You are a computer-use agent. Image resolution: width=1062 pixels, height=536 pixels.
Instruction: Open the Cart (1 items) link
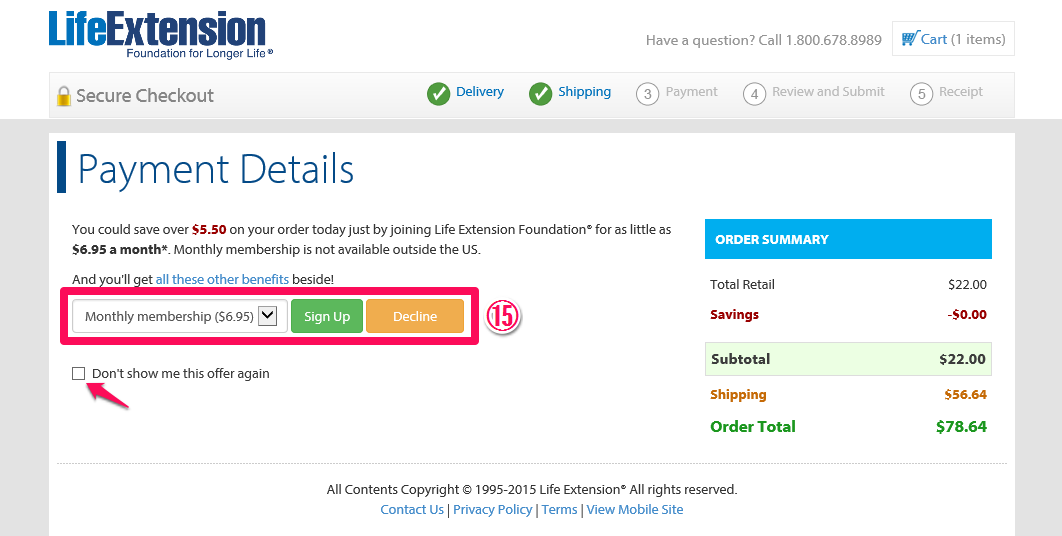[962, 39]
